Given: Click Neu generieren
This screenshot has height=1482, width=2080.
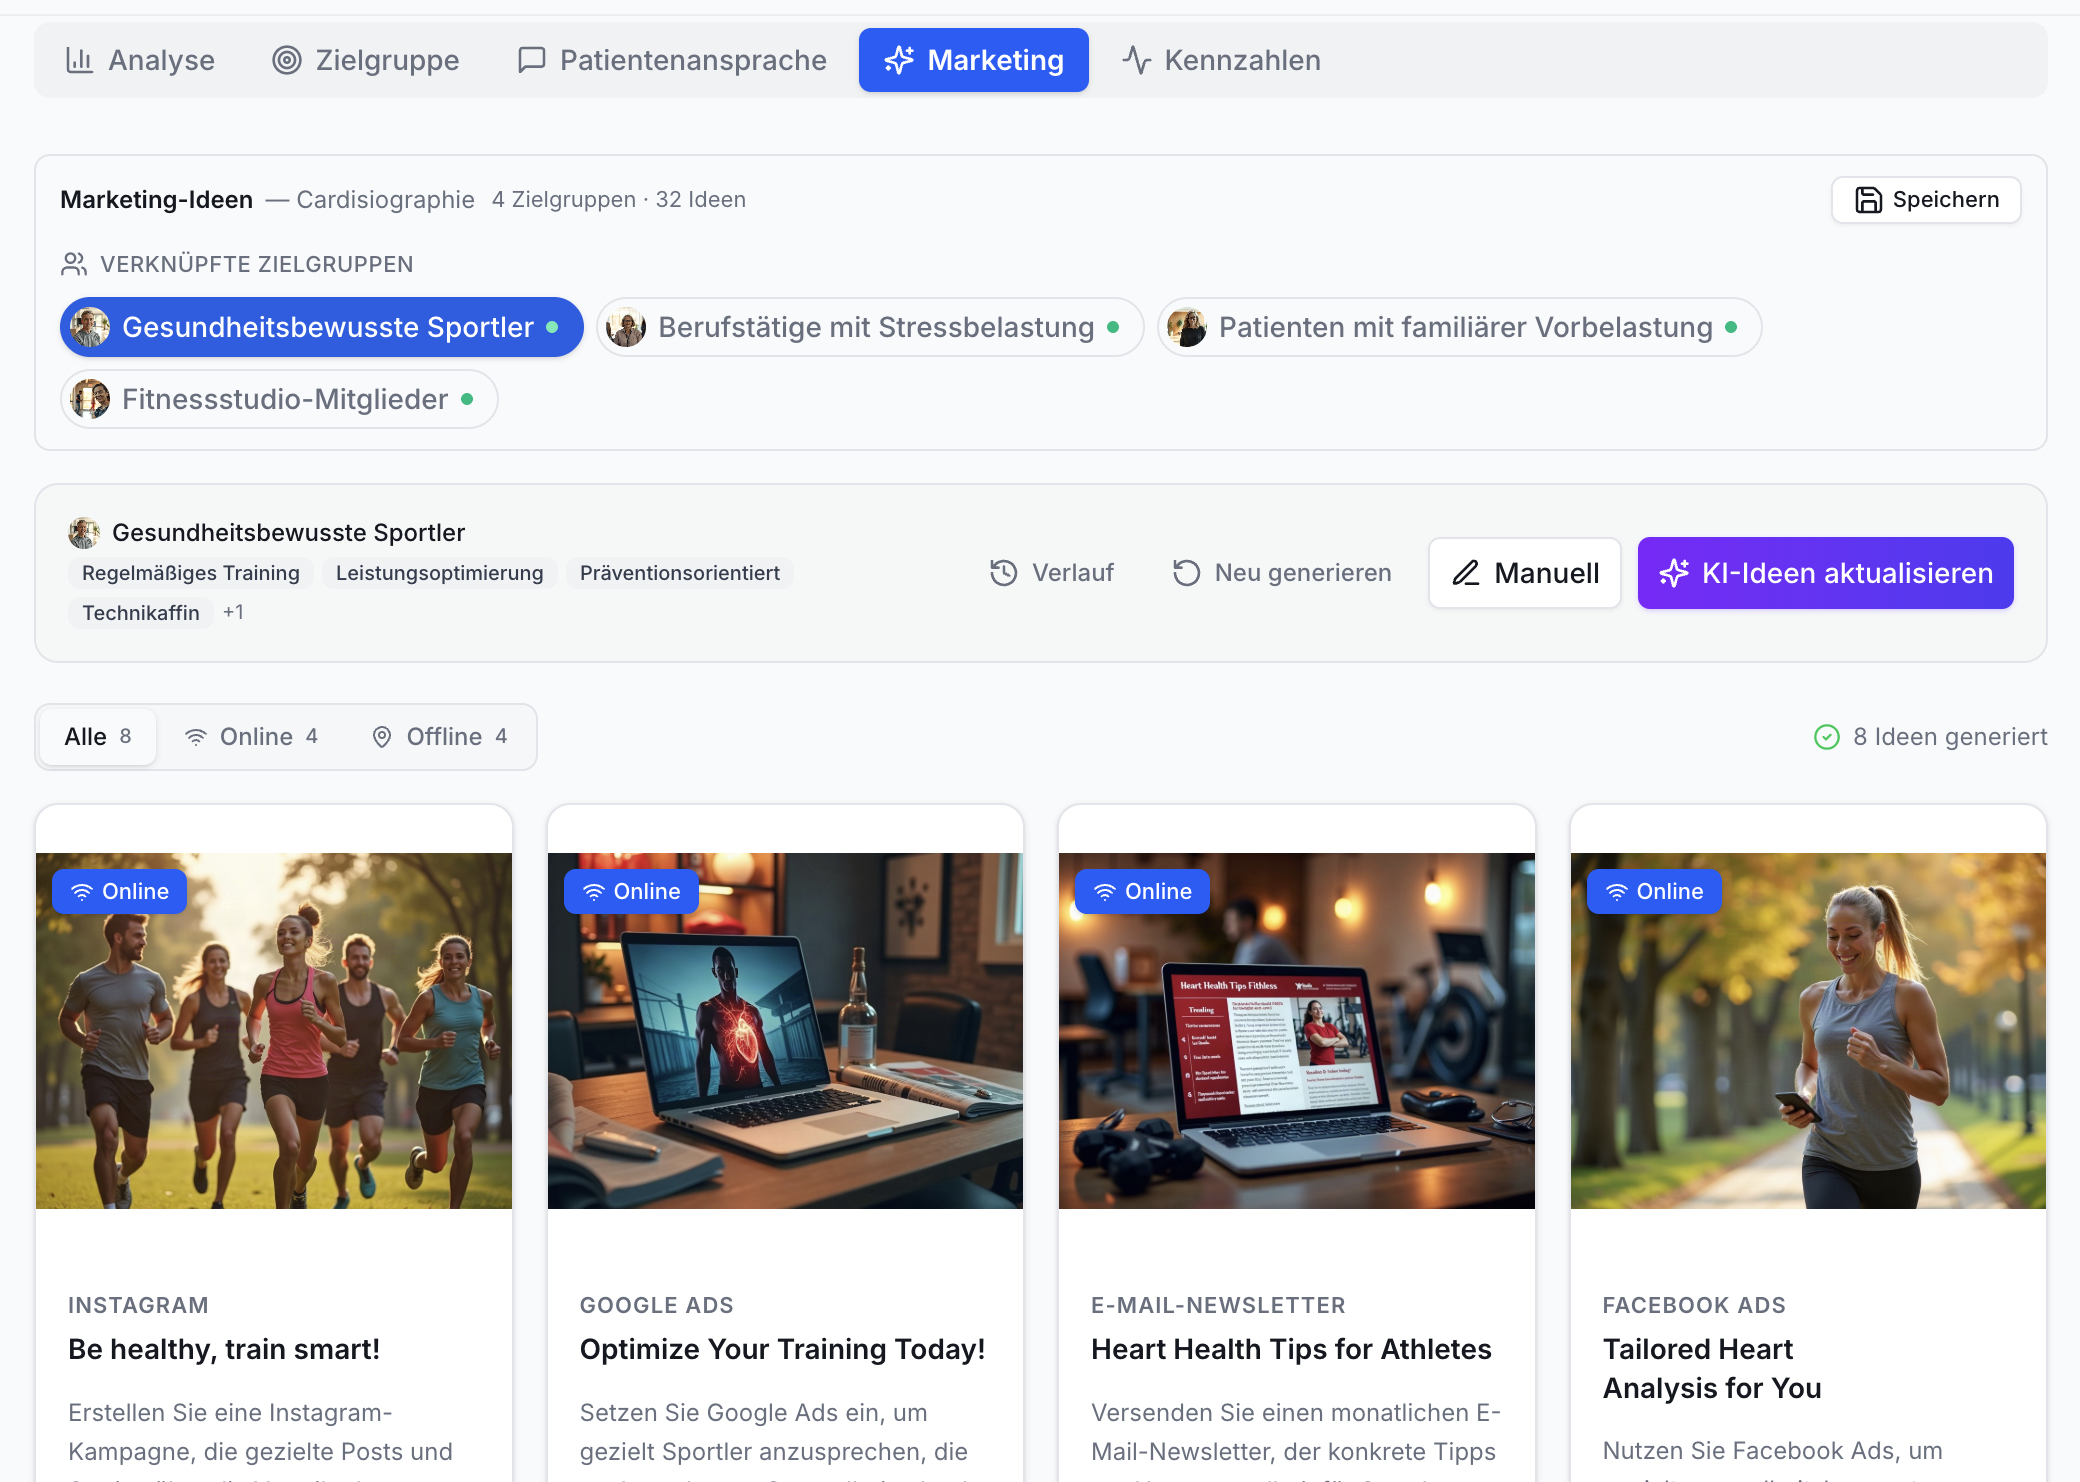Looking at the screenshot, I should (x=1282, y=573).
